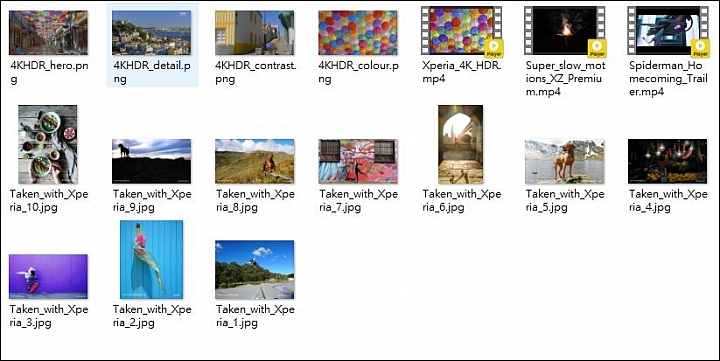
Task: Click the file name Taken_with_Xperia_6.jpg
Action: pyautogui.click(x=462, y=201)
